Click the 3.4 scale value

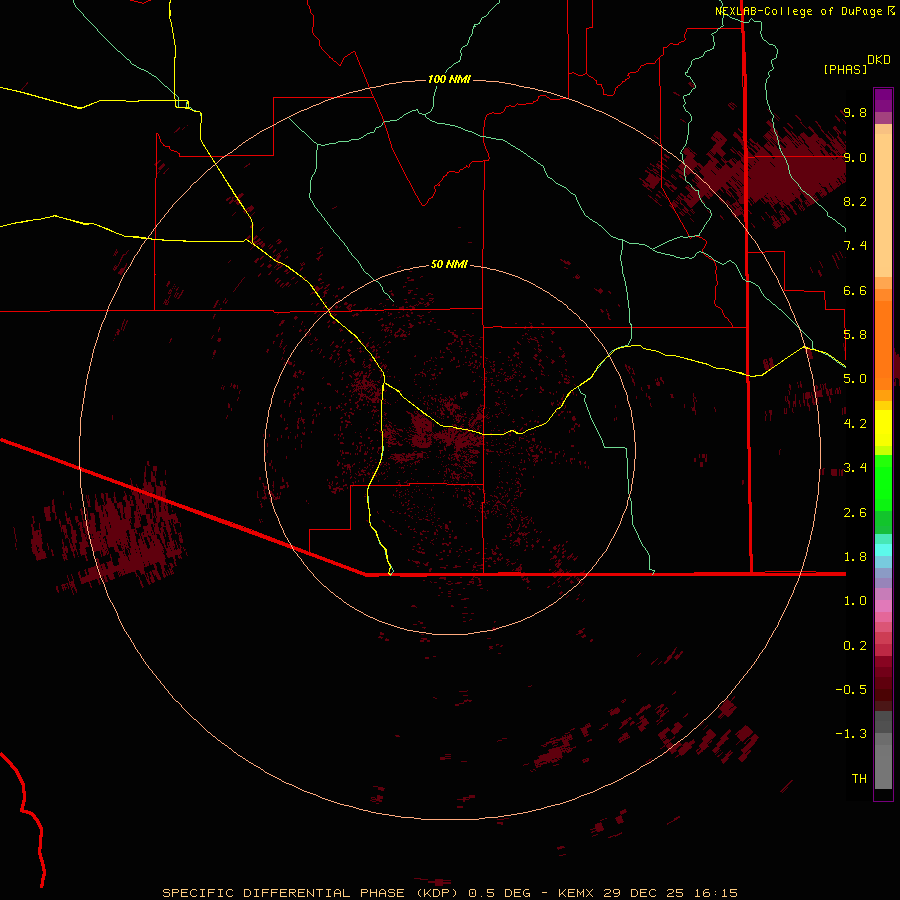tap(855, 468)
